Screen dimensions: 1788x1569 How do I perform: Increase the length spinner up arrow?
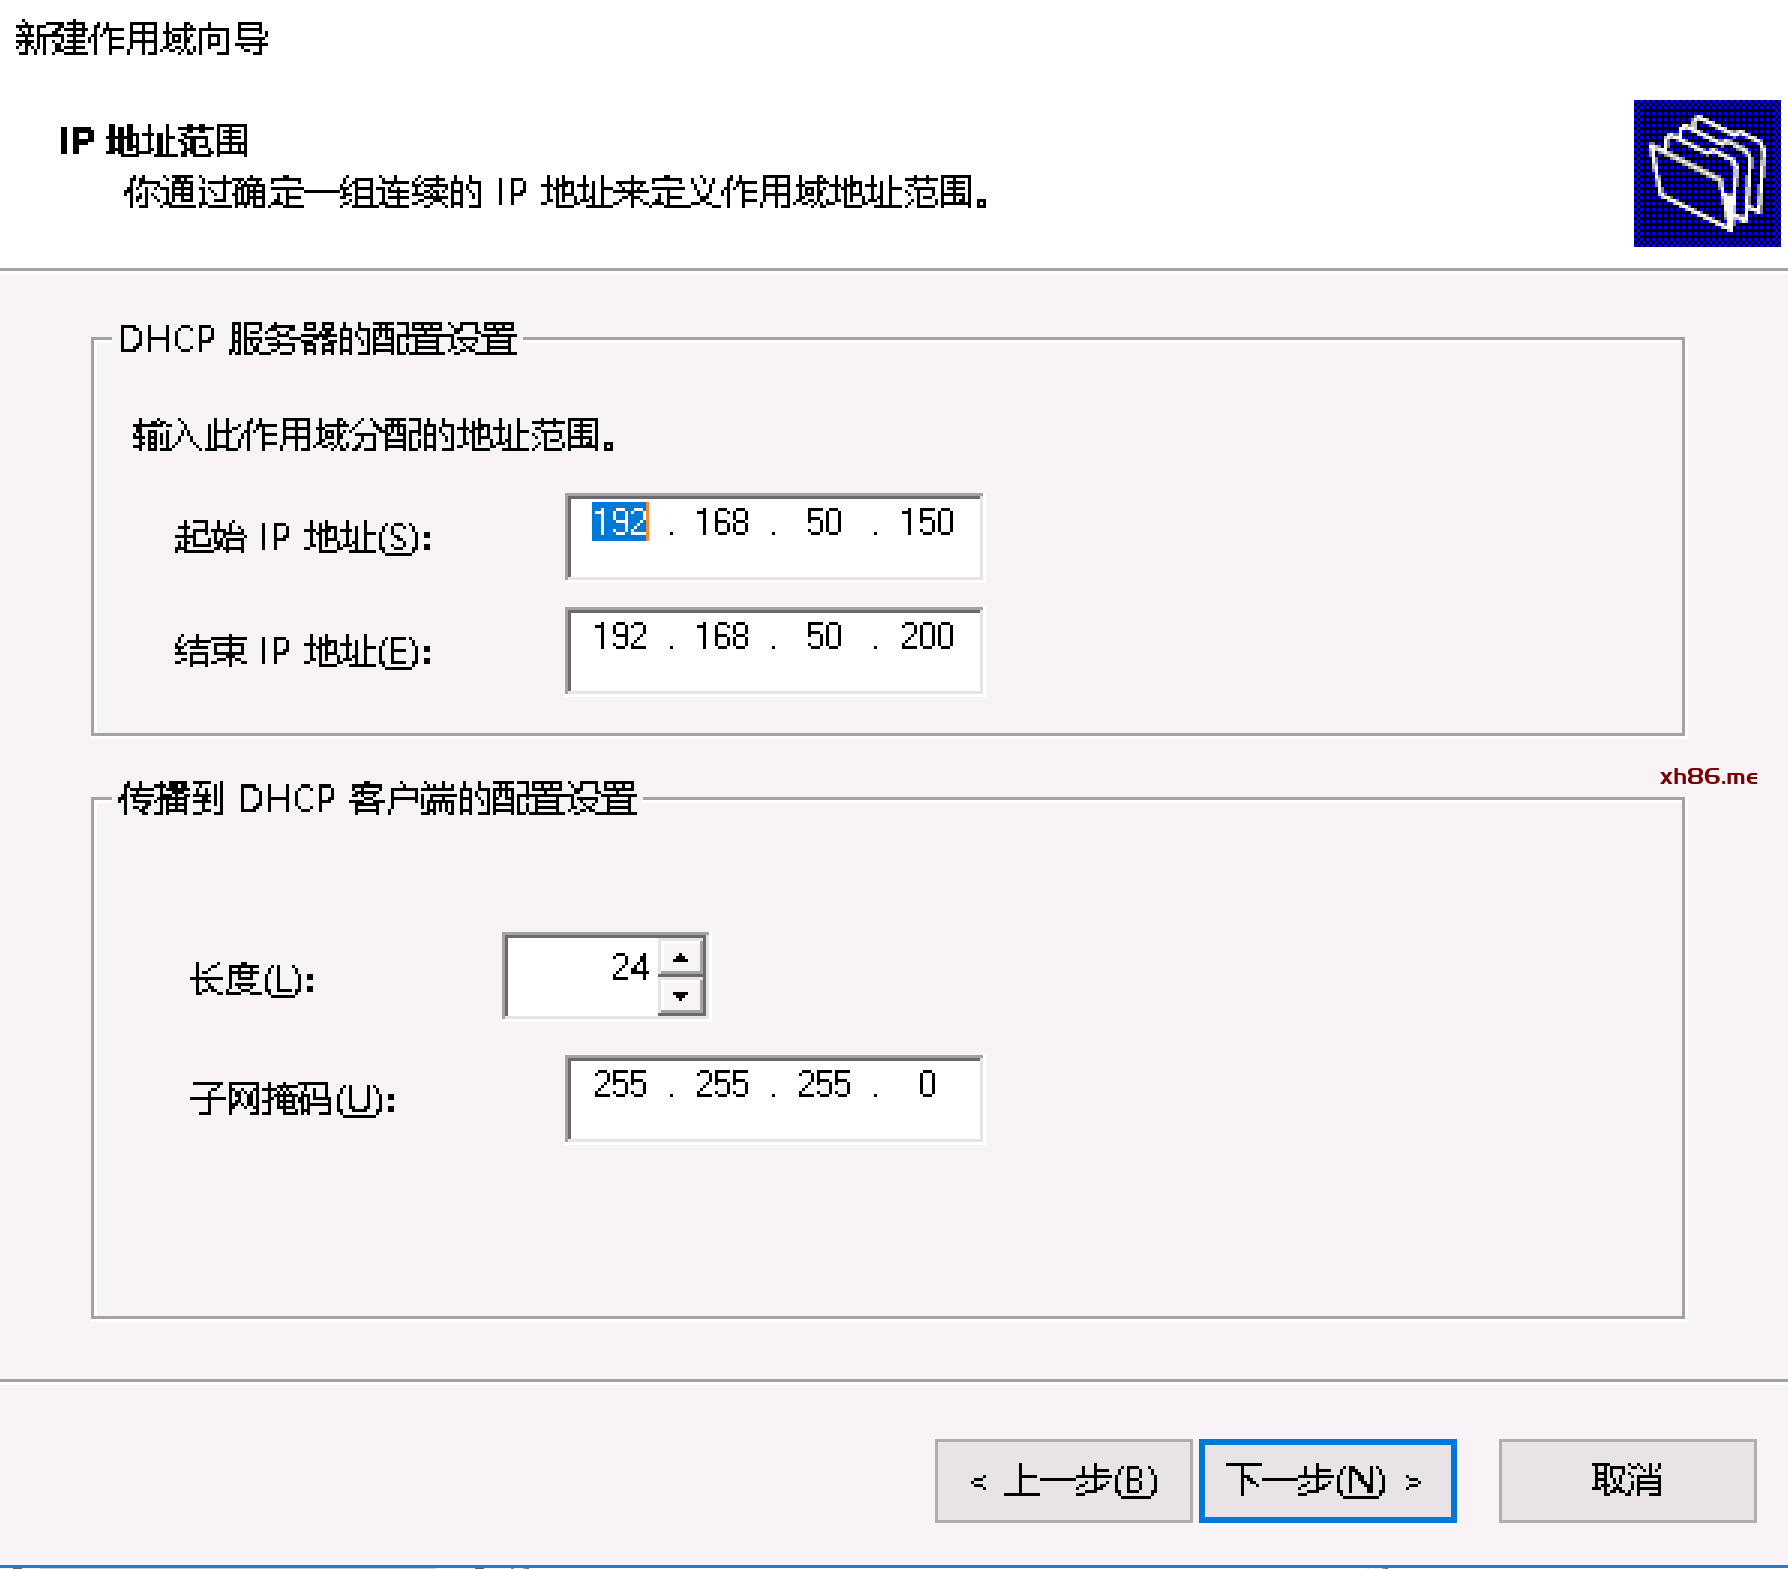pos(681,957)
